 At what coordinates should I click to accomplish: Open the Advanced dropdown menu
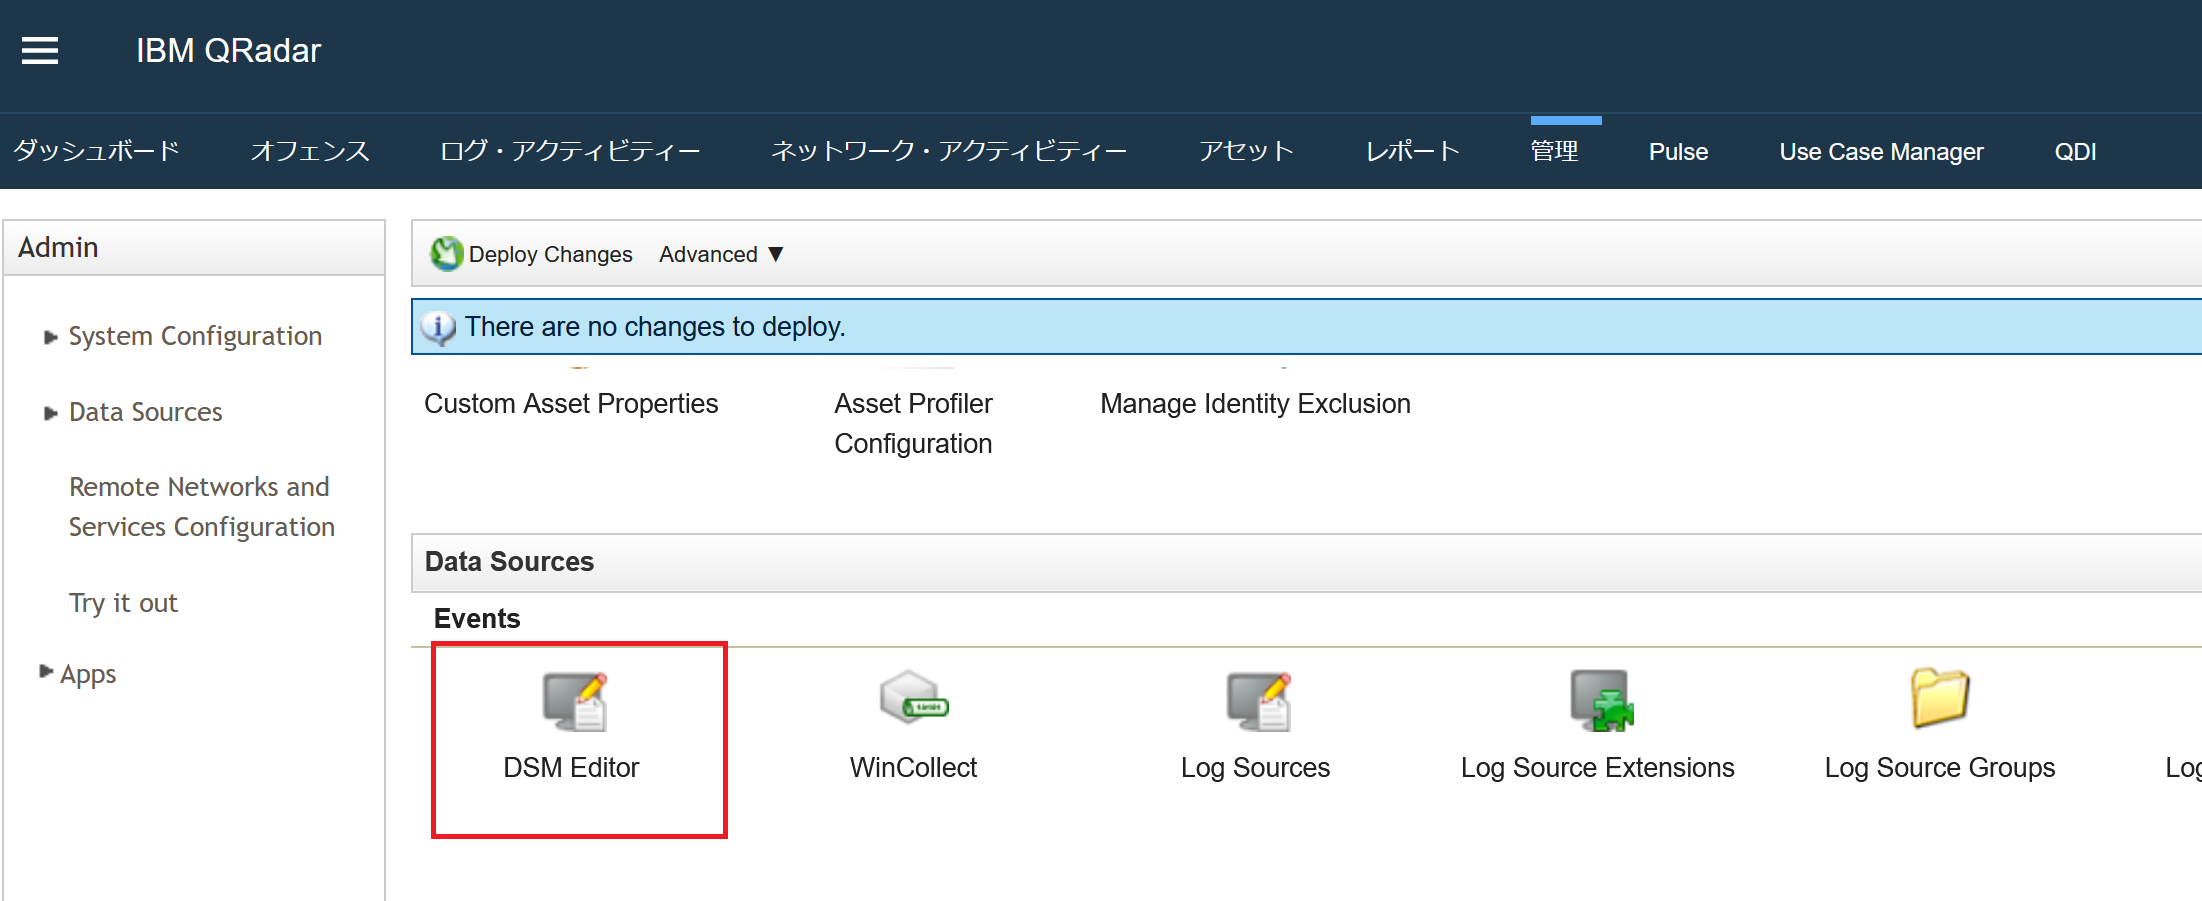[x=721, y=255]
